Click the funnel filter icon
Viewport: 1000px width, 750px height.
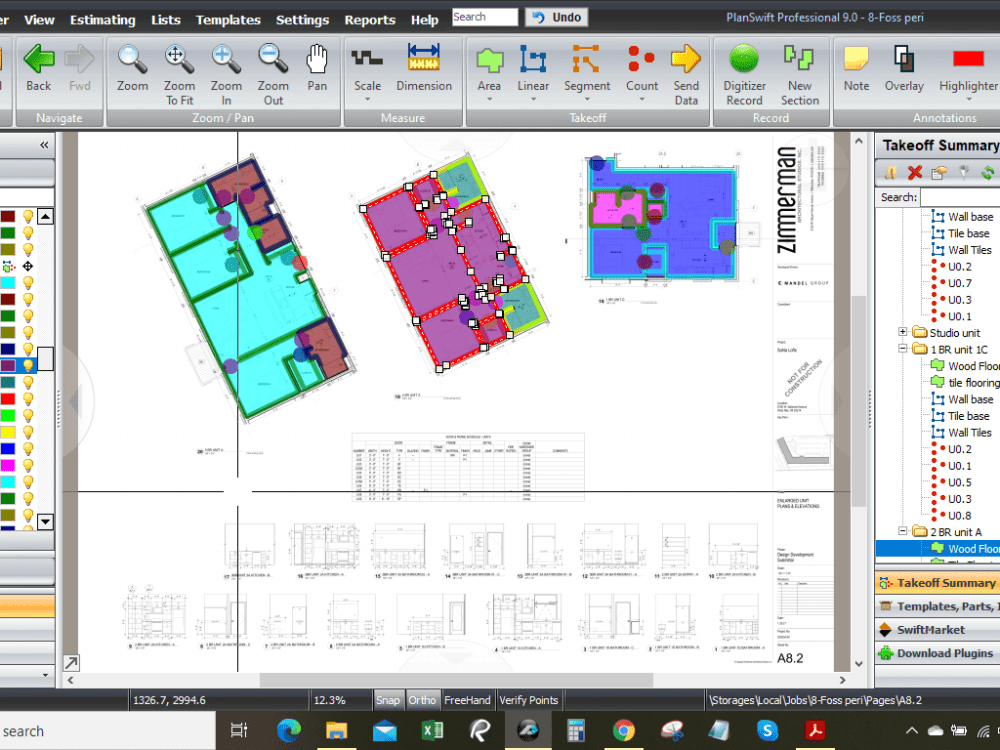(x=964, y=172)
